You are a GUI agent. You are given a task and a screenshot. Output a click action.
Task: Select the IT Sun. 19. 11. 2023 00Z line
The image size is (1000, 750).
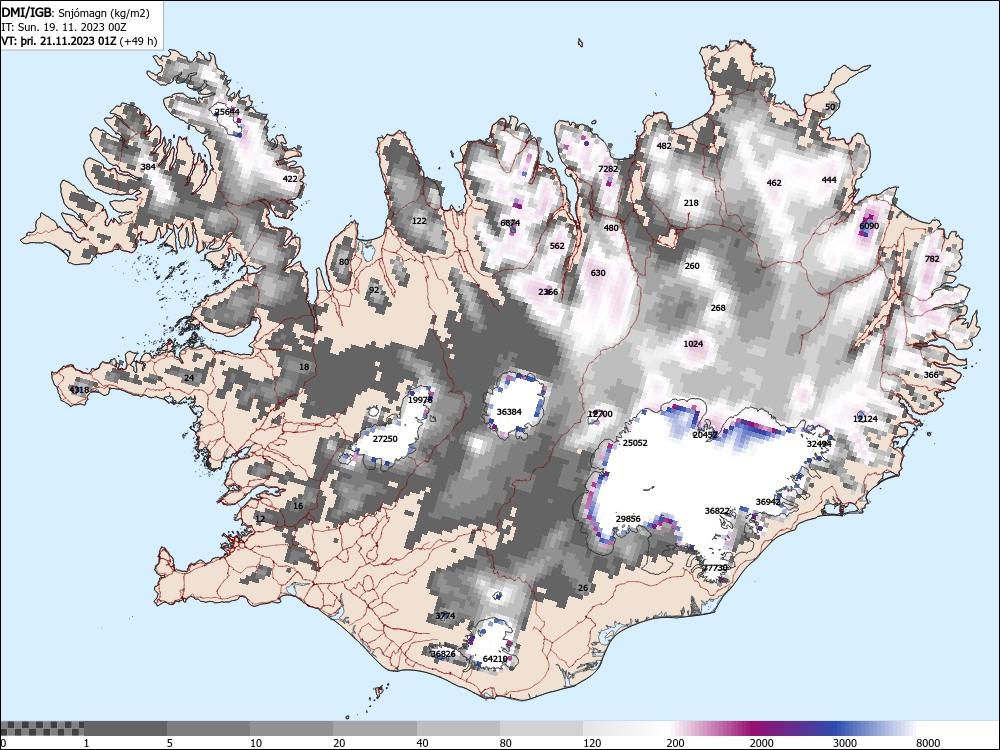64,27
